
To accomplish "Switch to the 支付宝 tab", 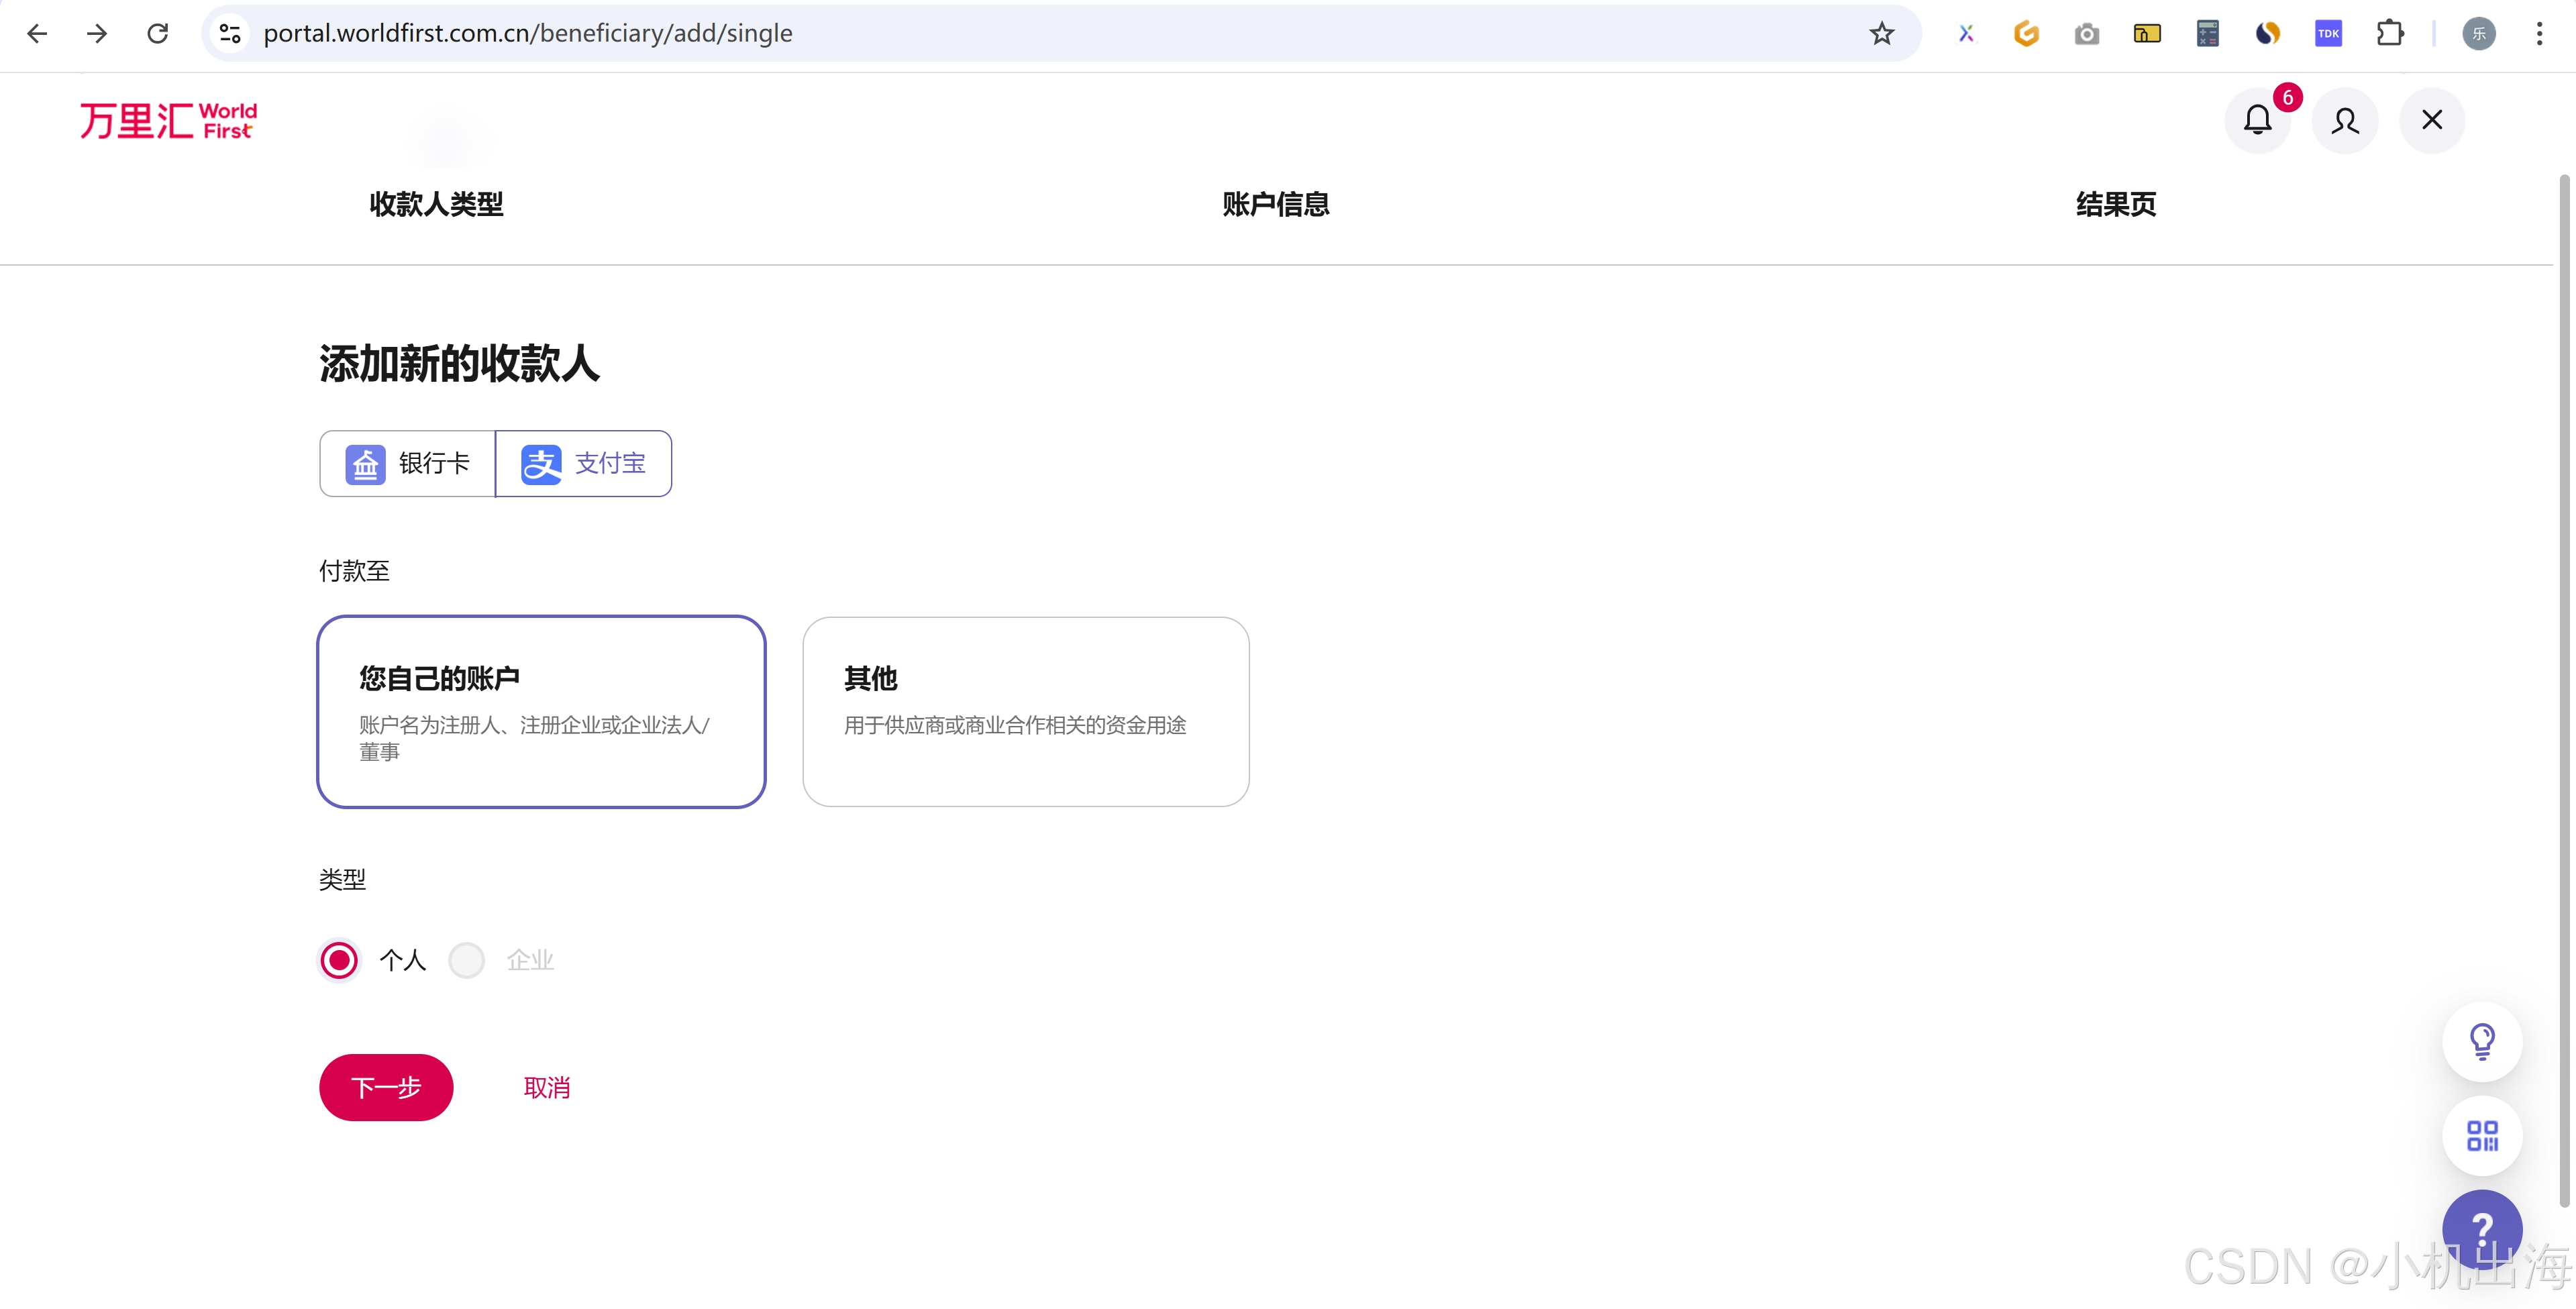I will coord(584,463).
